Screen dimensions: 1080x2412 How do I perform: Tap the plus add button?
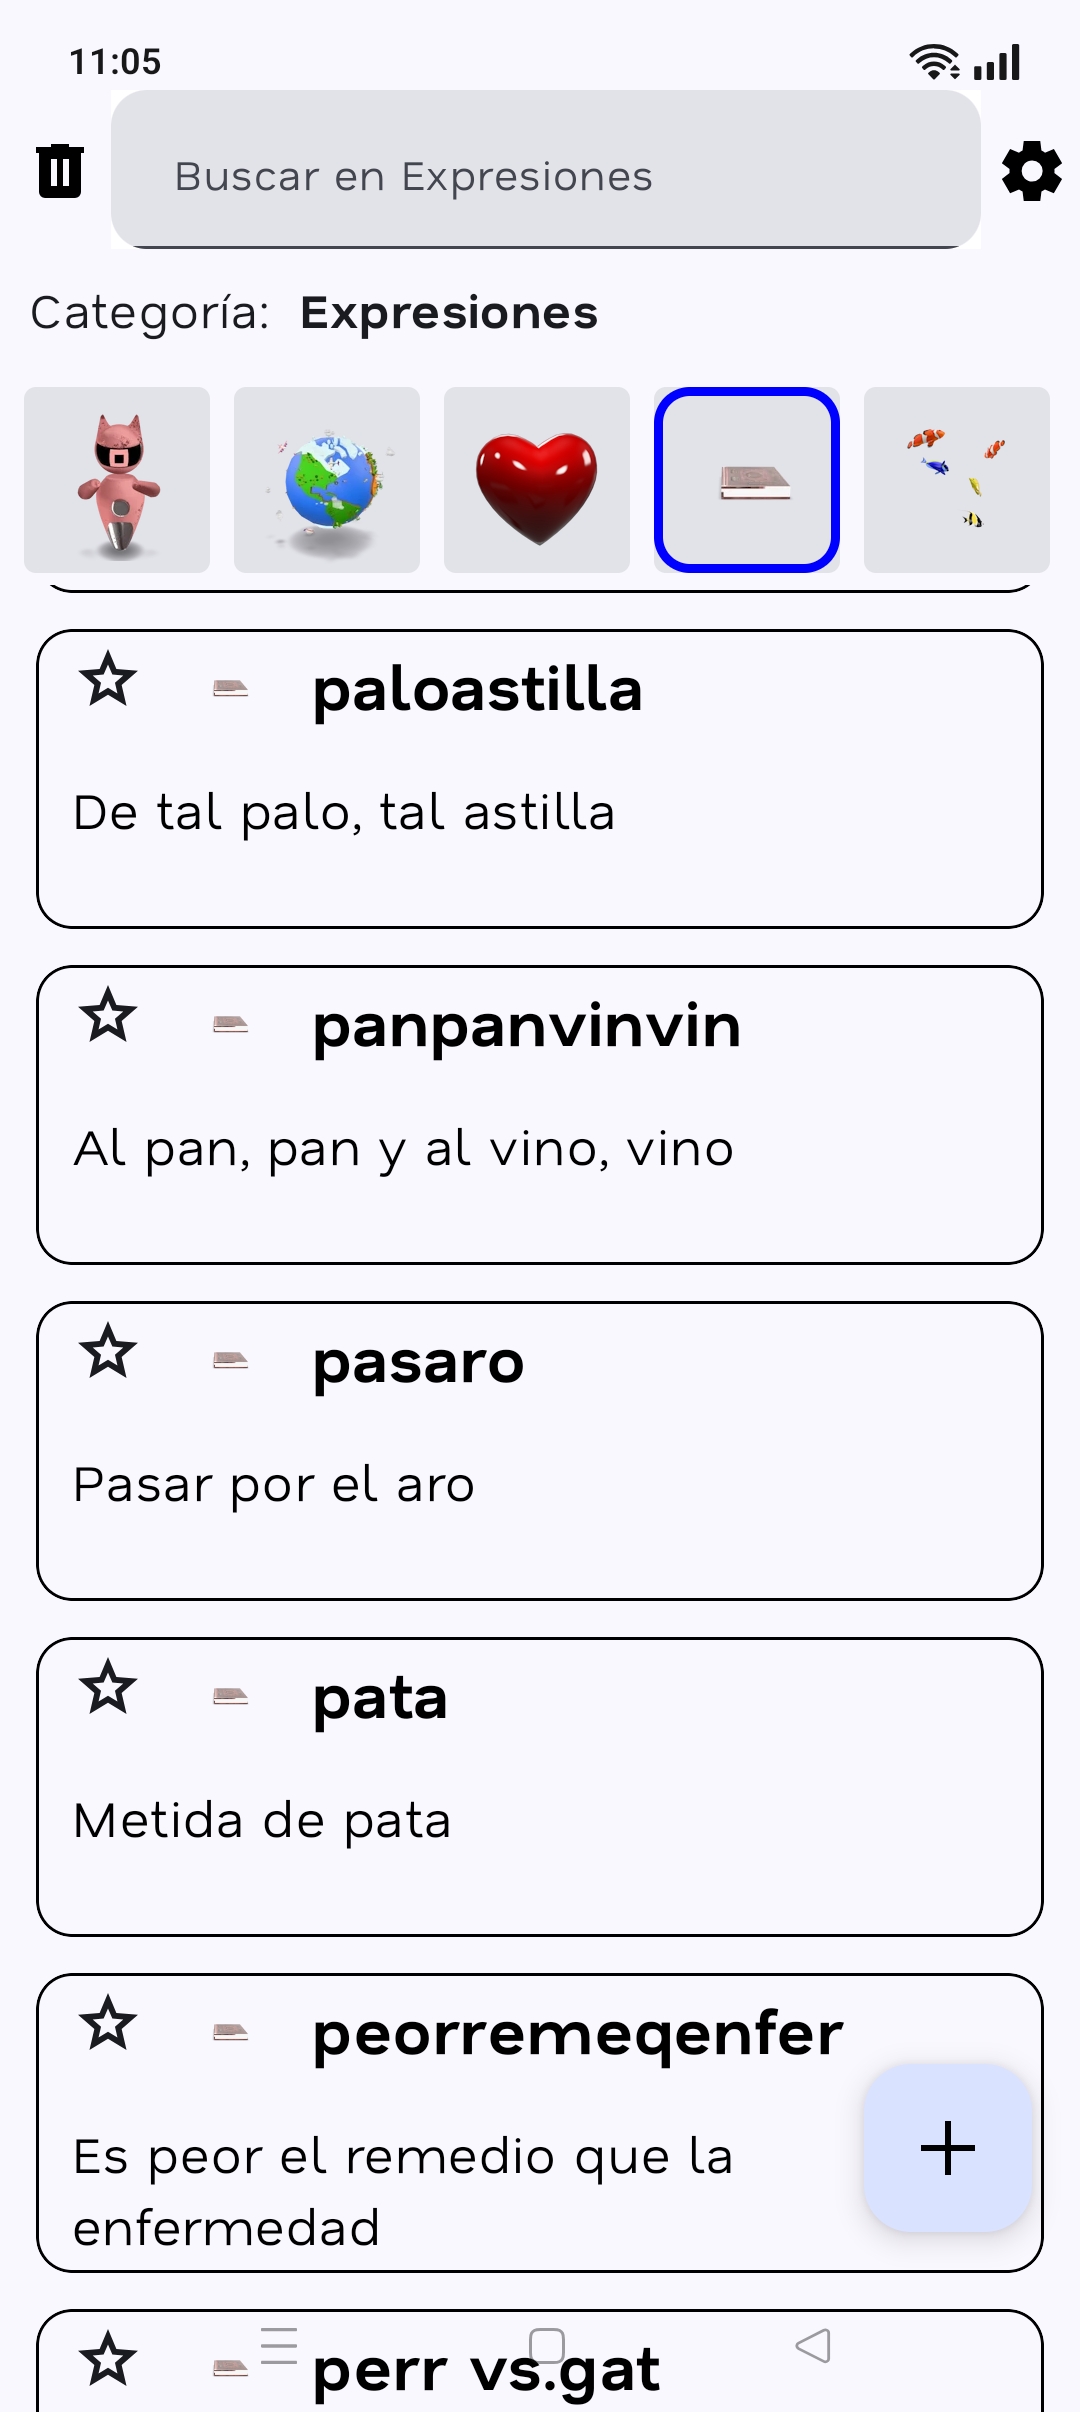pos(947,2148)
